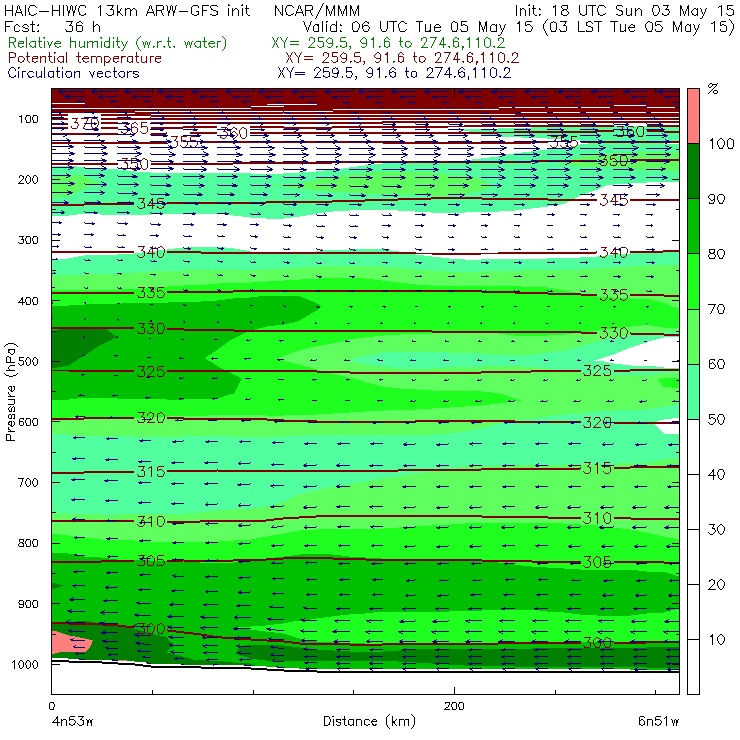This screenshot has height=740, width=740.
Task: Click the "Valid: 06 UTC Tue 05 May 15" text
Action: click(x=420, y=27)
